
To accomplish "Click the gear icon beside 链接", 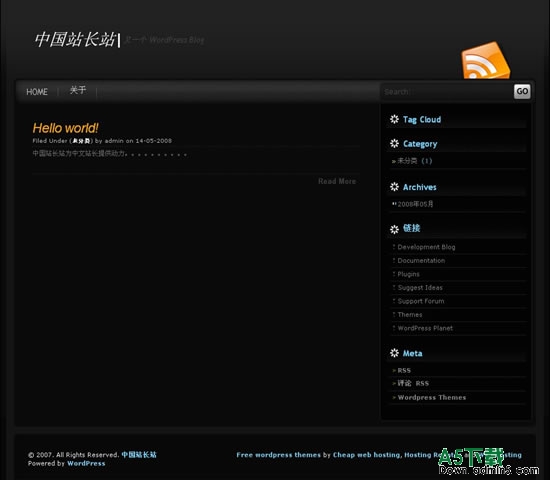I will coord(394,229).
